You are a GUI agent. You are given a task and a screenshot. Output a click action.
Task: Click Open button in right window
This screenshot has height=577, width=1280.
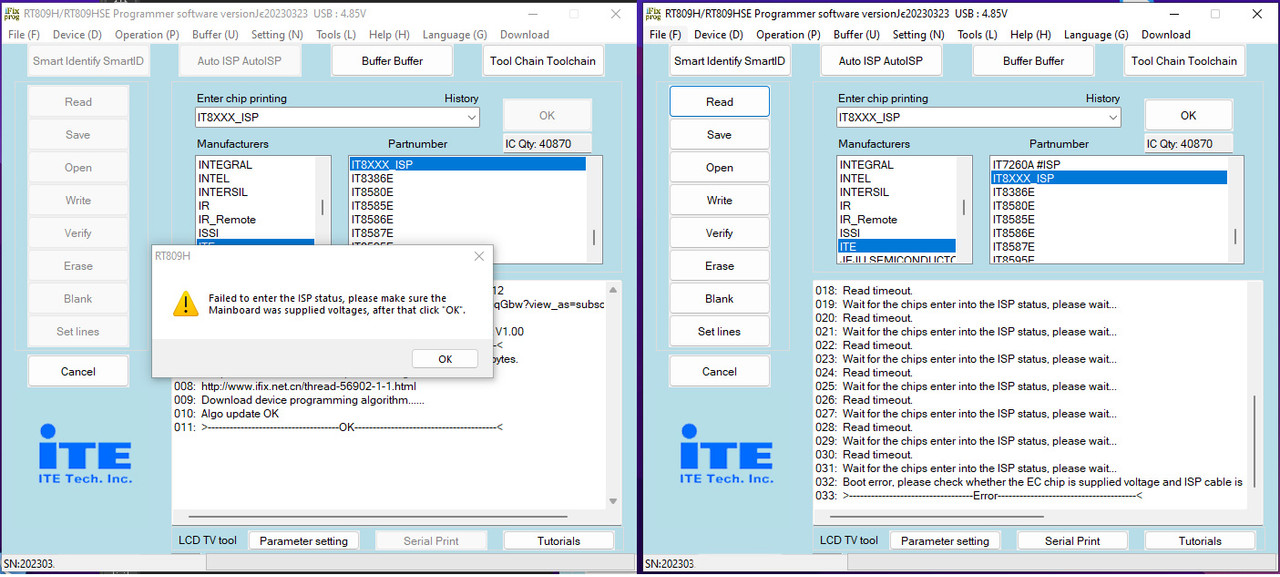click(x=720, y=168)
